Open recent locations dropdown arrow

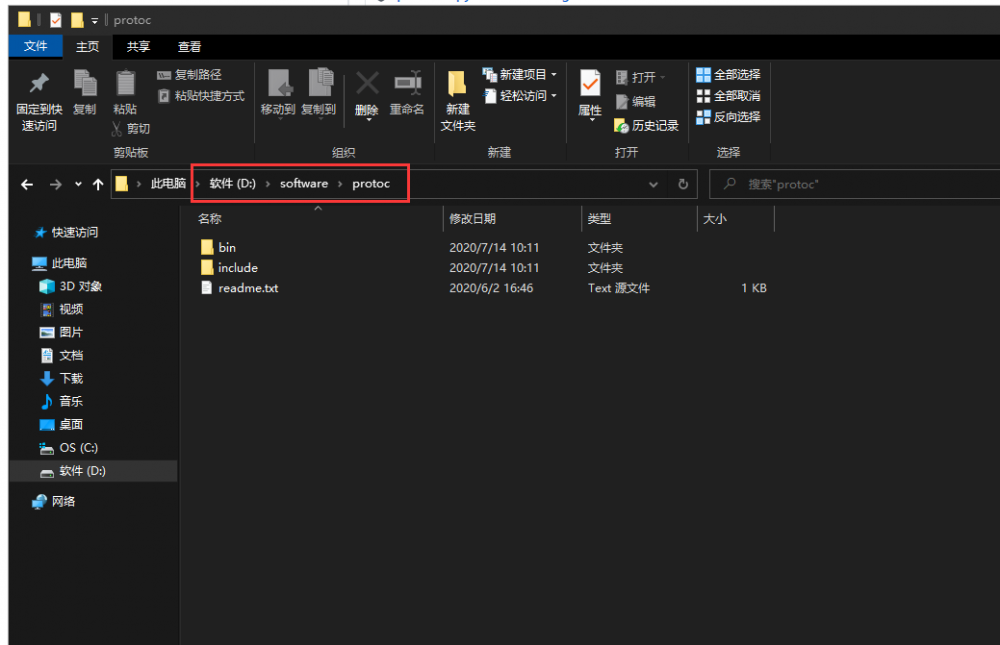(x=78, y=184)
